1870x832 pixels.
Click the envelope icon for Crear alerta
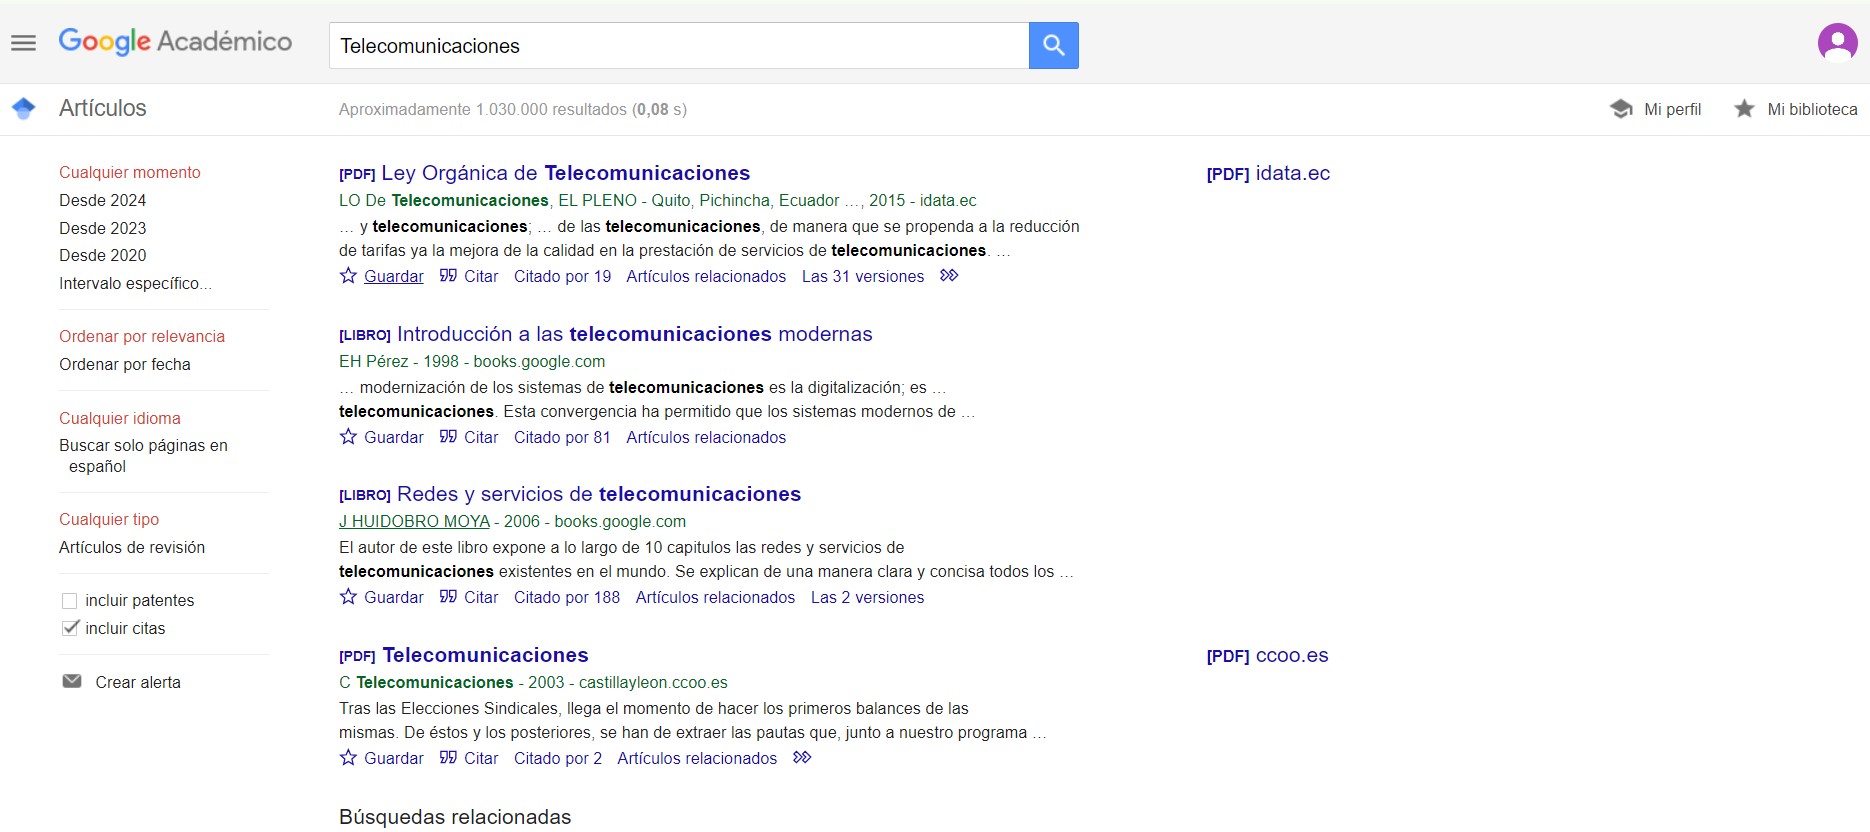coord(72,681)
